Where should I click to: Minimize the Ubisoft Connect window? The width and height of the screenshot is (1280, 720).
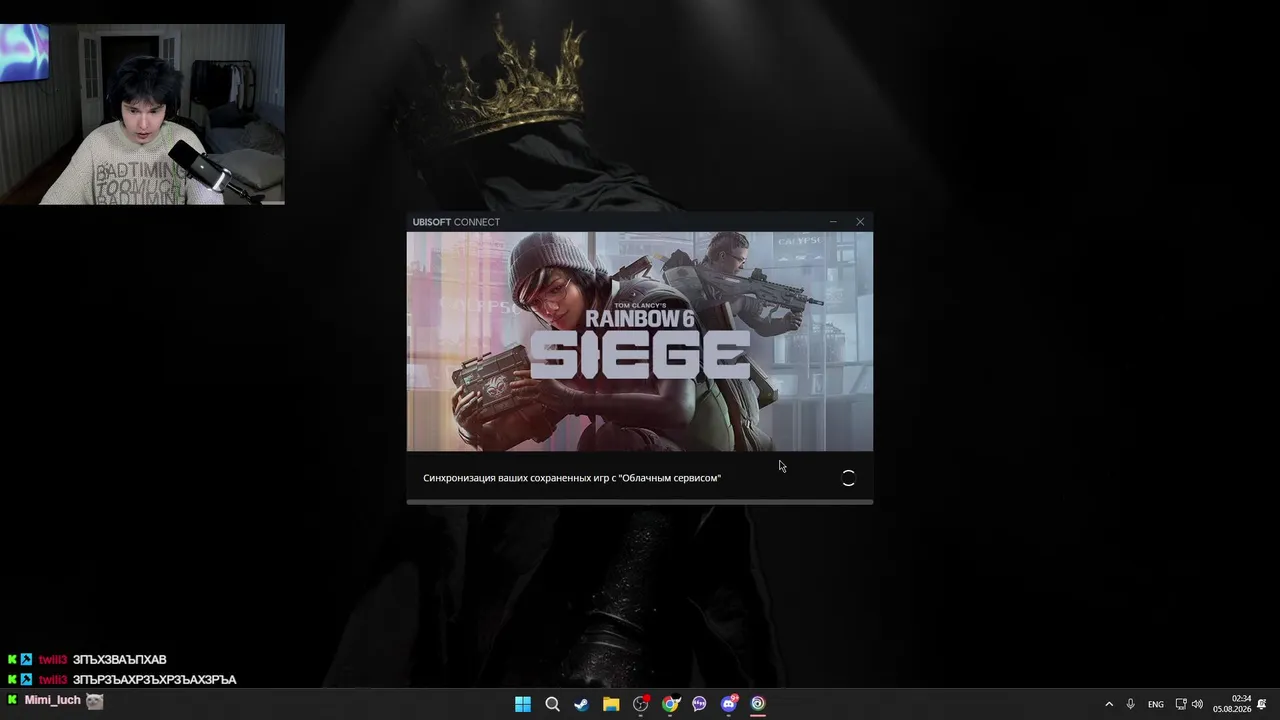click(833, 222)
